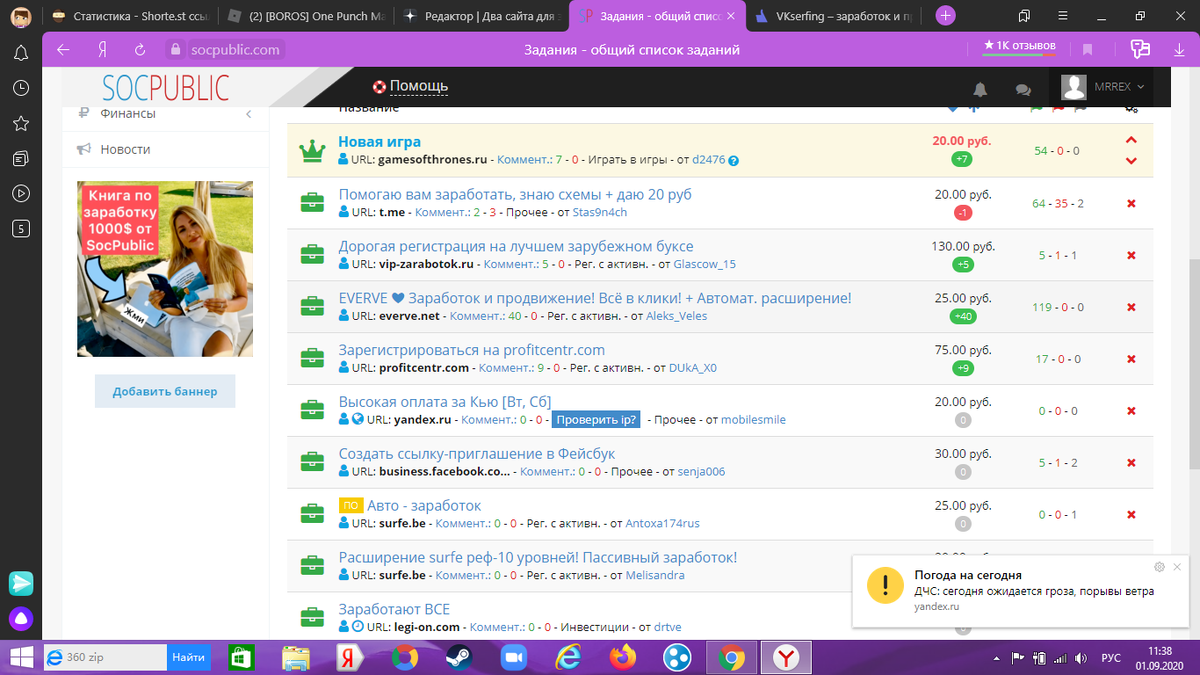
Task: Open Windows Start menu
Action: pos(20,657)
